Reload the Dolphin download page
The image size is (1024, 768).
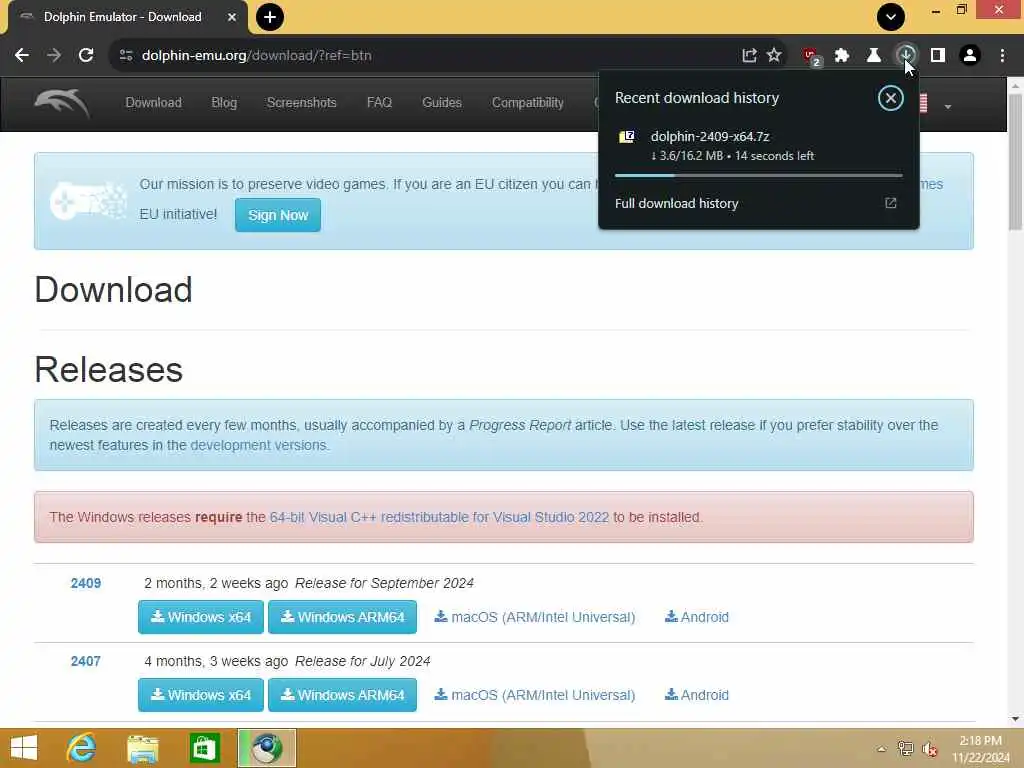[x=86, y=56]
